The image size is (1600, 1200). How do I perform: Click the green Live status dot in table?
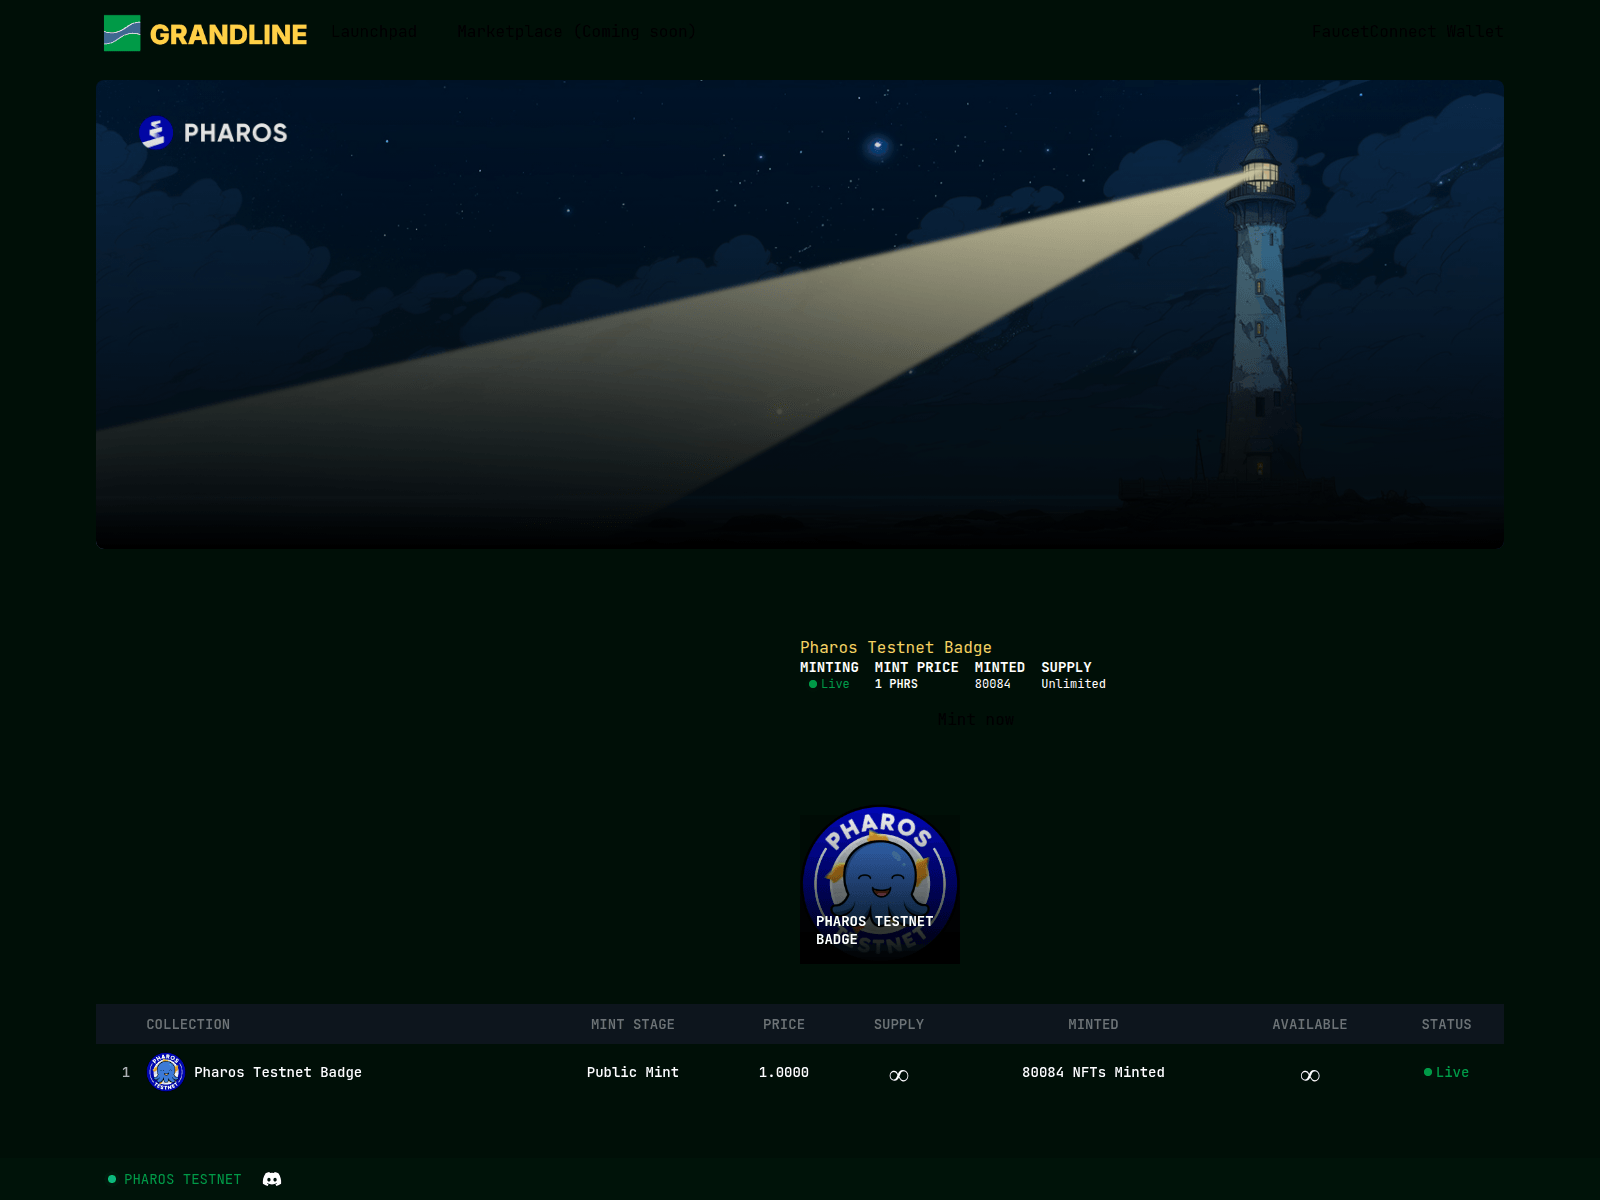pyautogui.click(x=1428, y=1072)
